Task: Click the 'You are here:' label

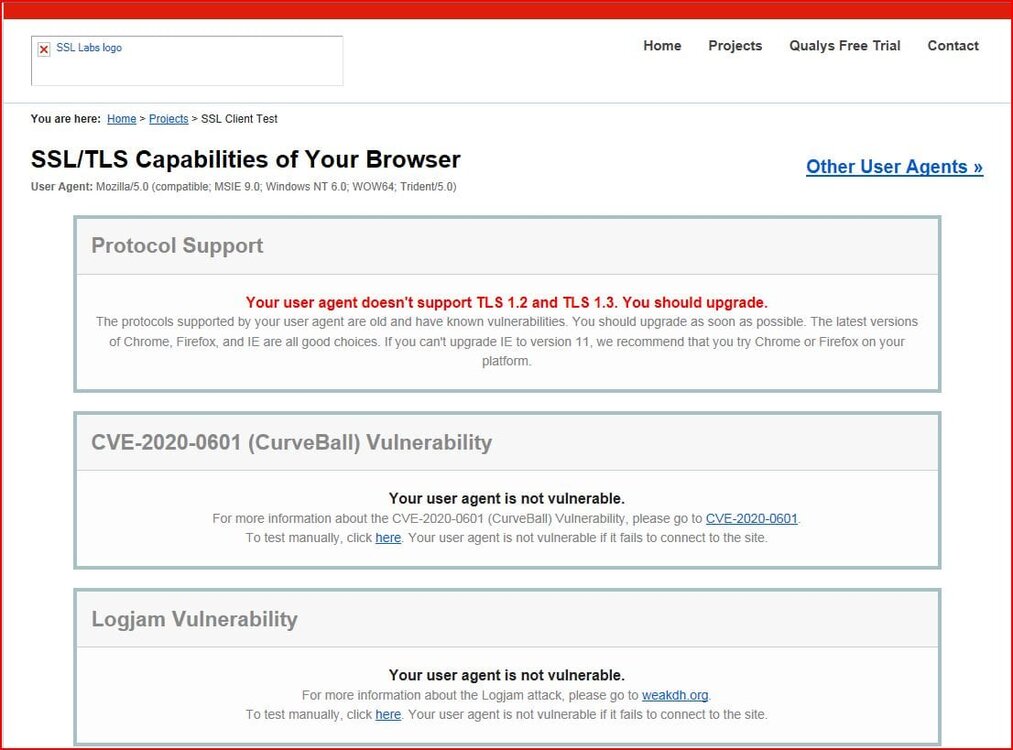Action: pyautogui.click(x=65, y=119)
